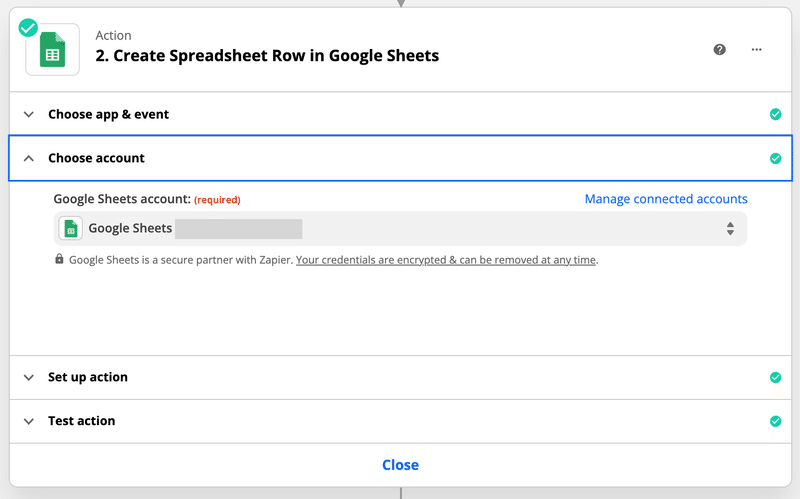Open Manage connected accounts link
Screen dimensions: 800x499
pos(666,199)
